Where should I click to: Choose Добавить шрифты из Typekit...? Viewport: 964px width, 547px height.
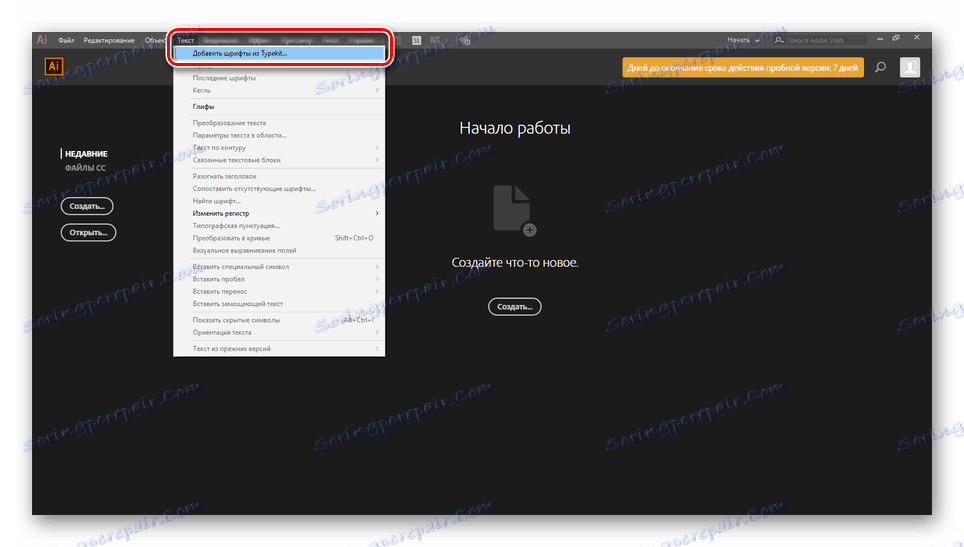click(279, 53)
